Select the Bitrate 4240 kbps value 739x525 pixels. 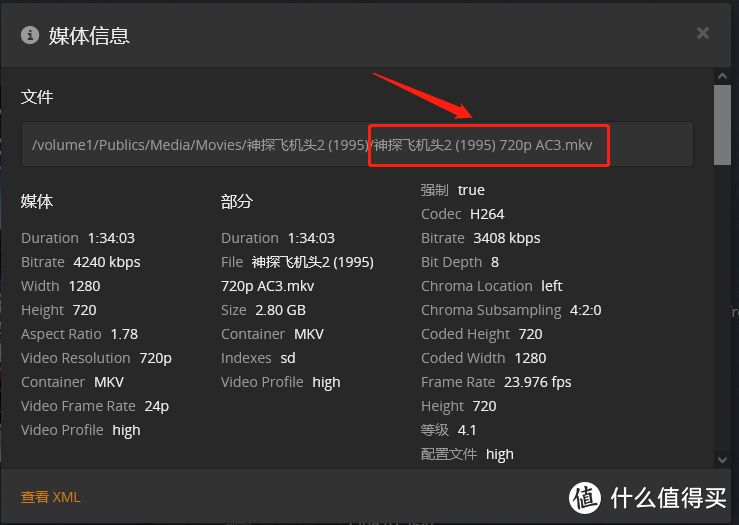107,262
